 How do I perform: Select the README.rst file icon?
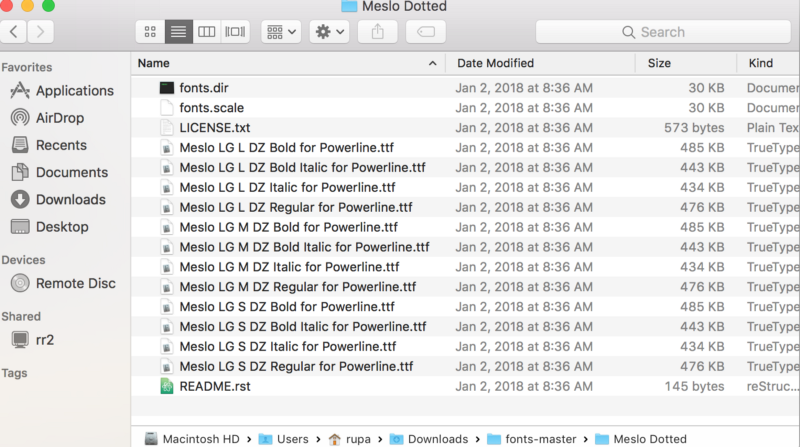(x=167, y=386)
